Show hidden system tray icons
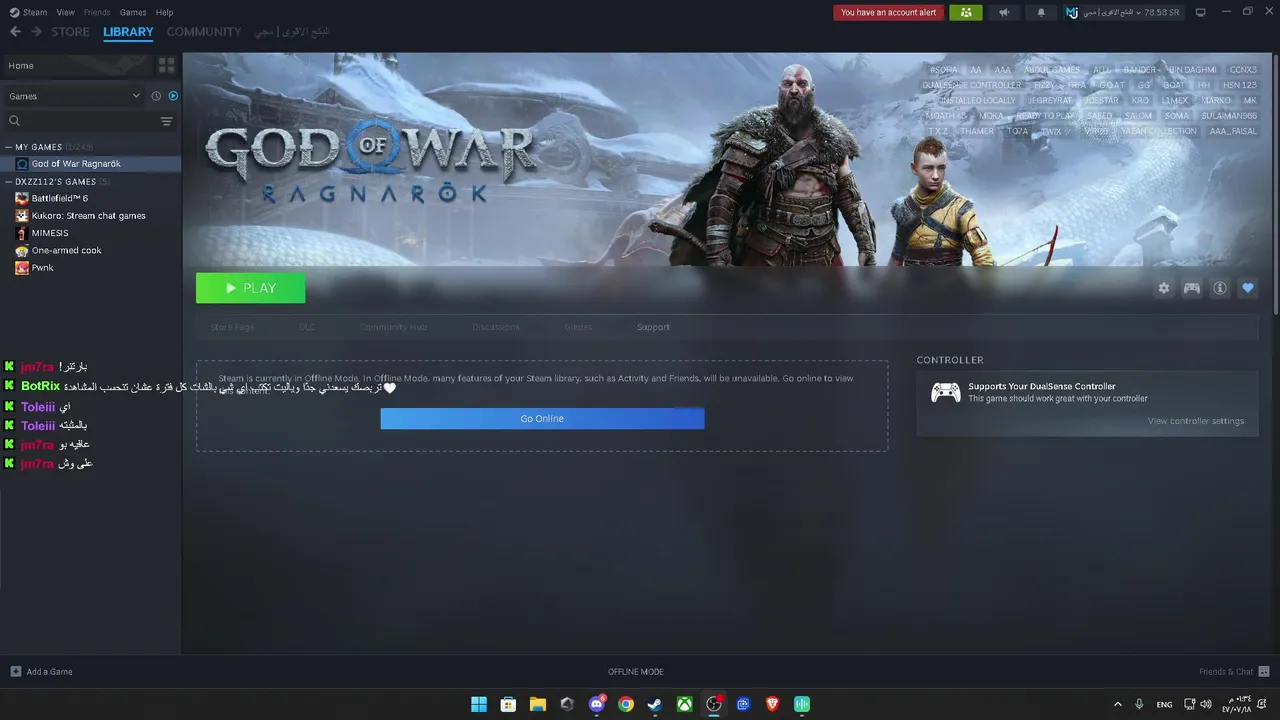The image size is (1280, 720). pyautogui.click(x=1117, y=704)
